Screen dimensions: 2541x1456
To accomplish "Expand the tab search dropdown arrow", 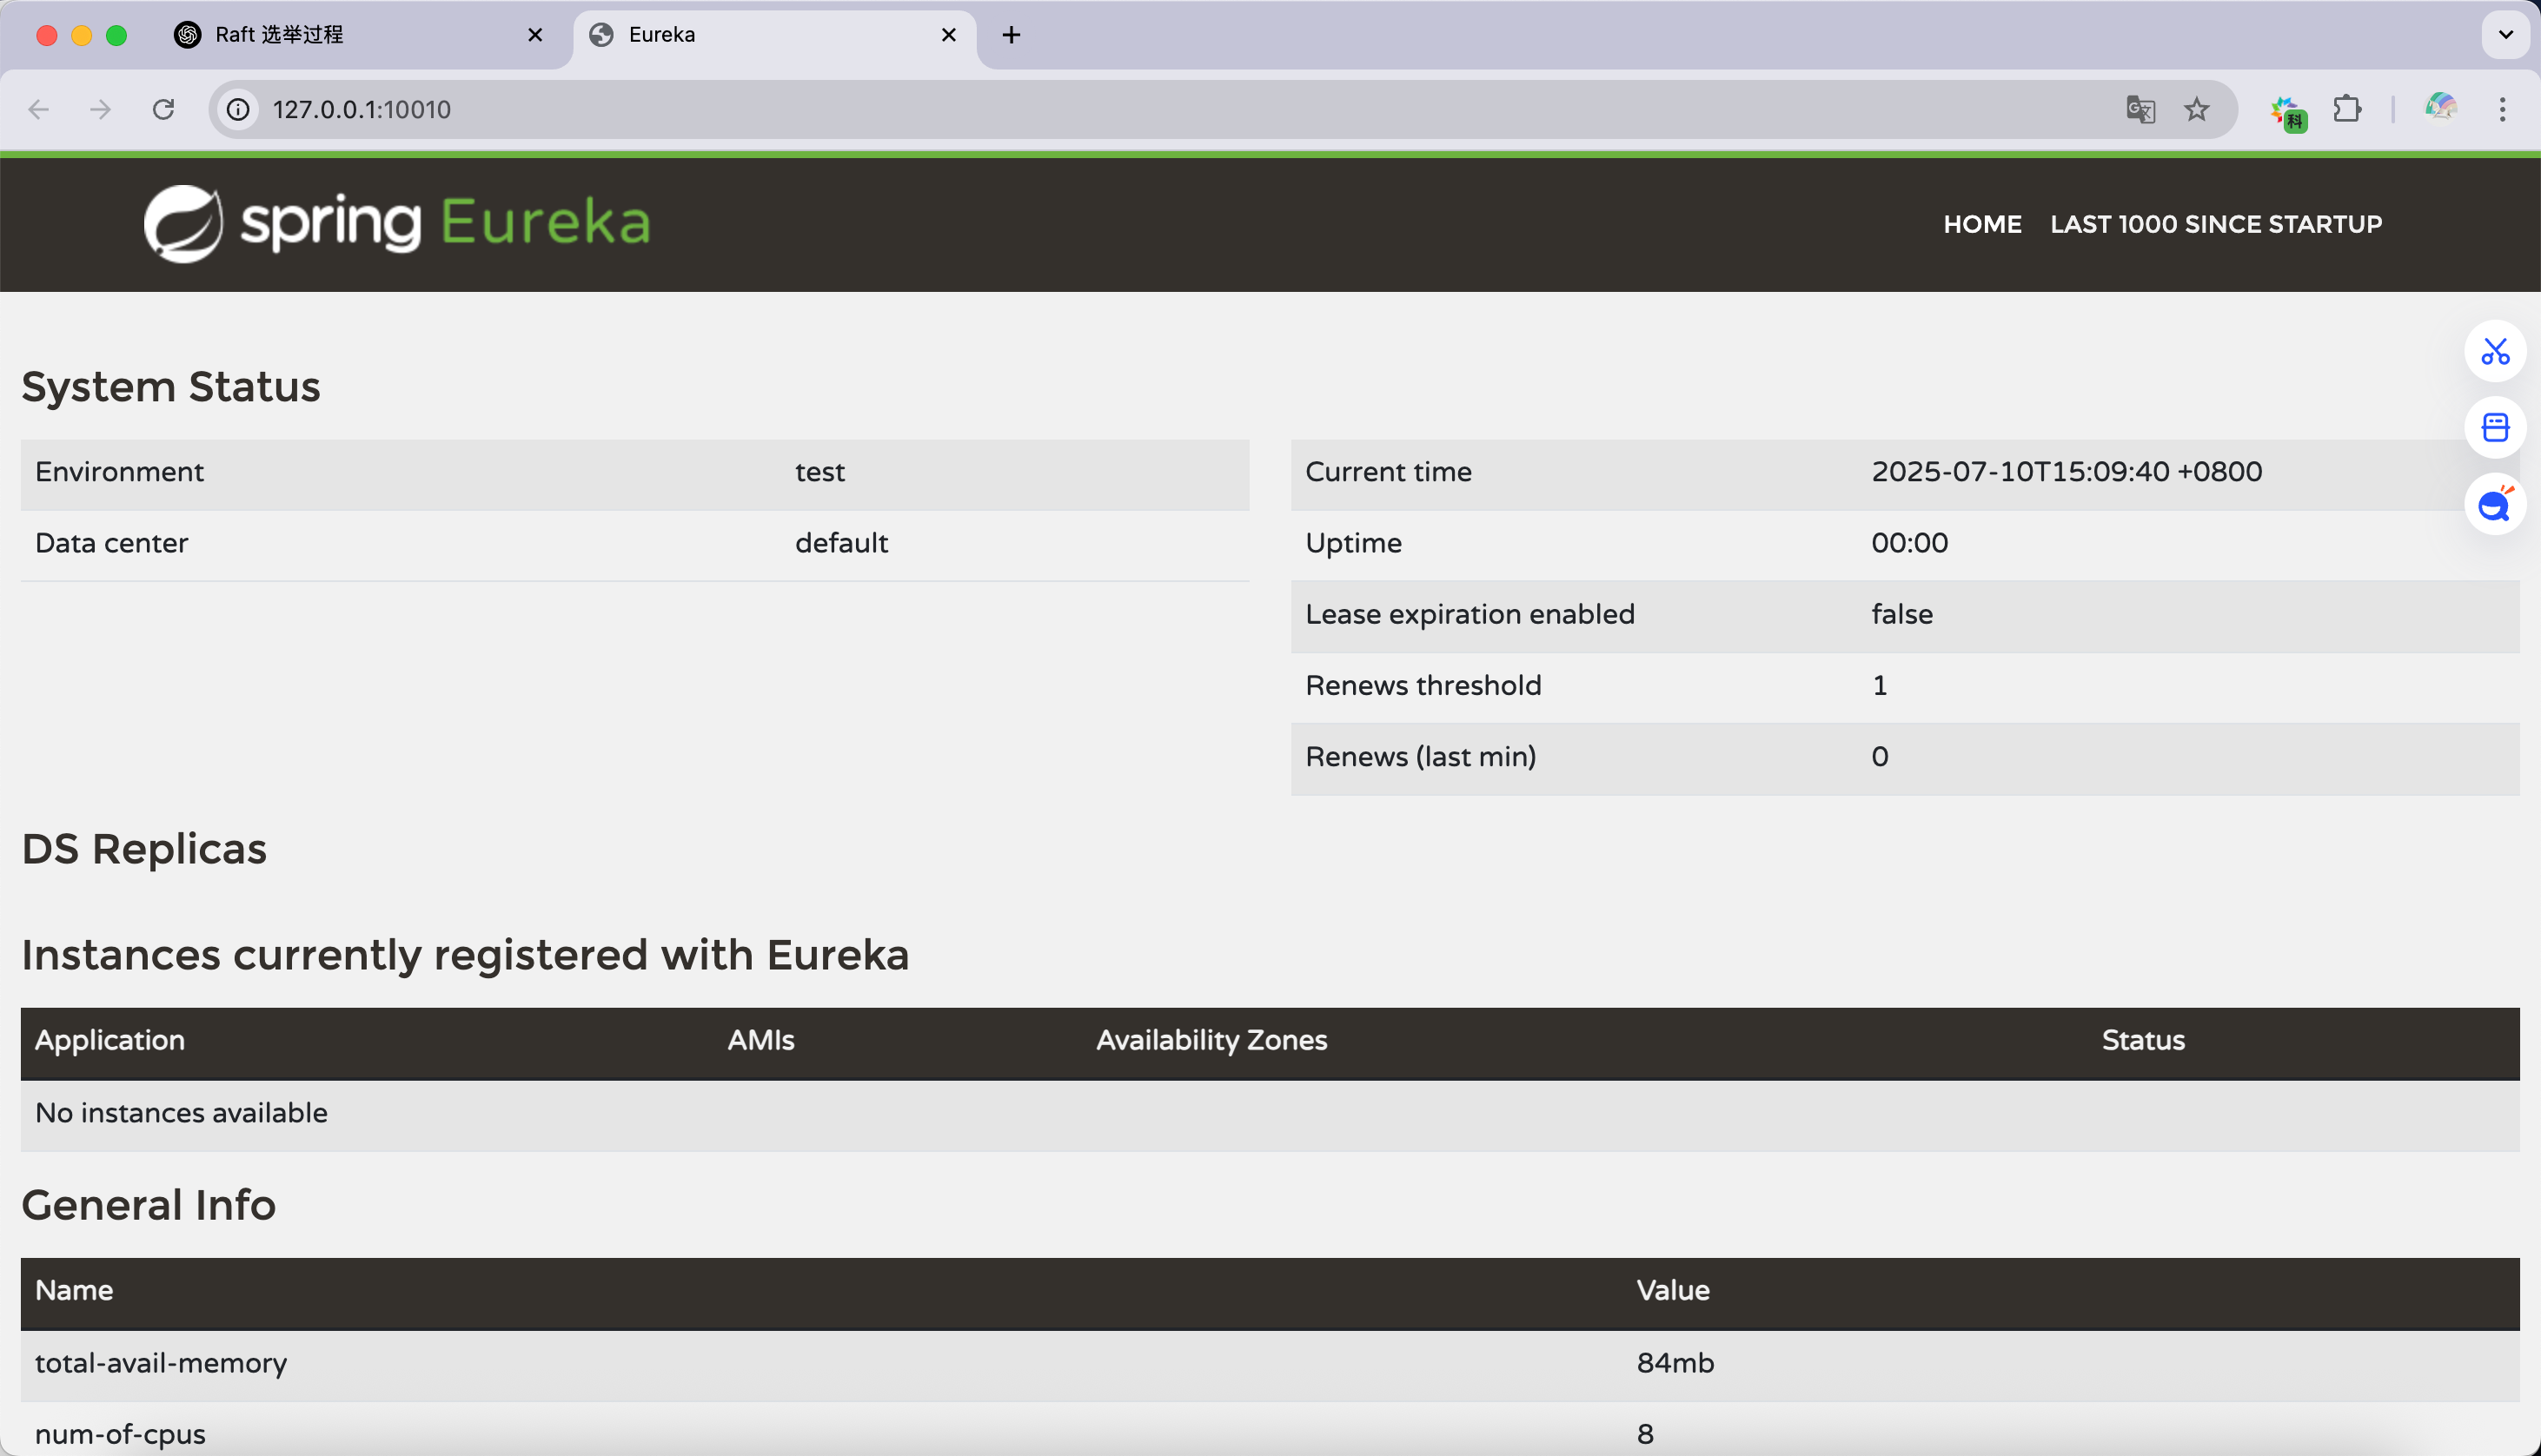I will point(2505,35).
